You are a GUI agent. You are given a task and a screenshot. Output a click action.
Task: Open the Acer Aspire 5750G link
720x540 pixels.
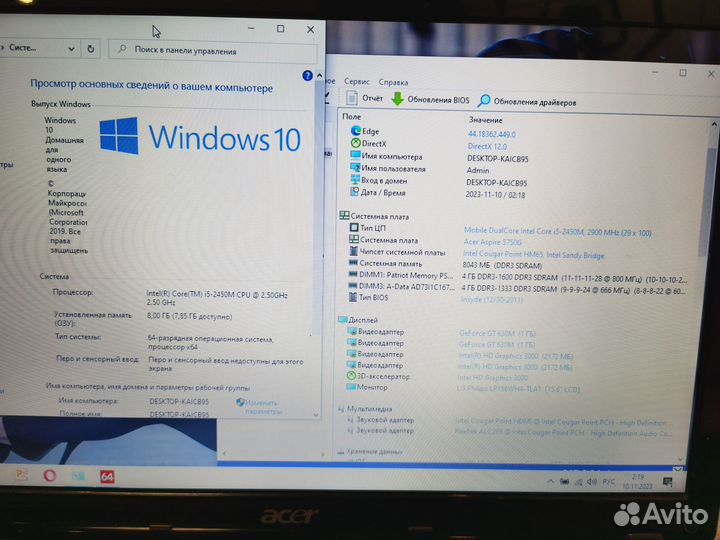point(492,242)
